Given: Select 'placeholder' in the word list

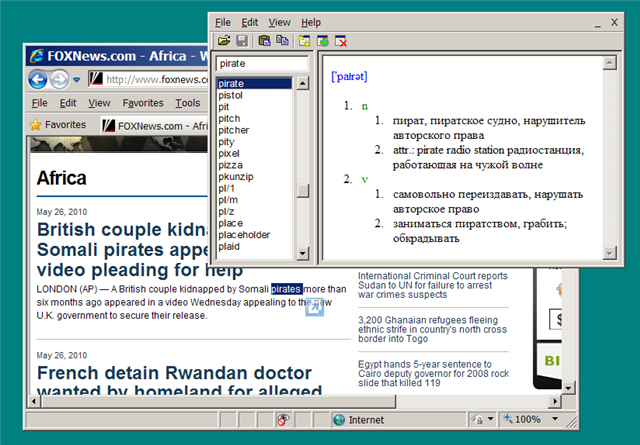Looking at the screenshot, I should click(254, 235).
